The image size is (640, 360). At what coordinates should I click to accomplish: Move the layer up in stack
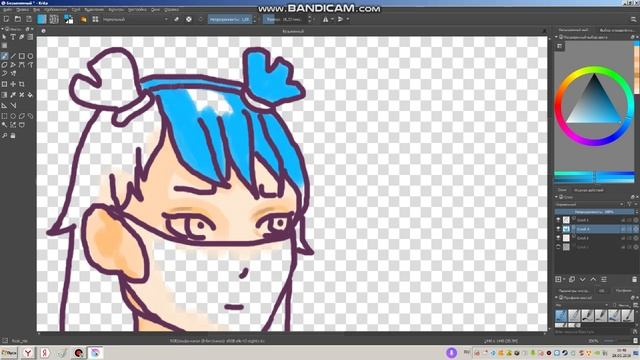(593, 280)
